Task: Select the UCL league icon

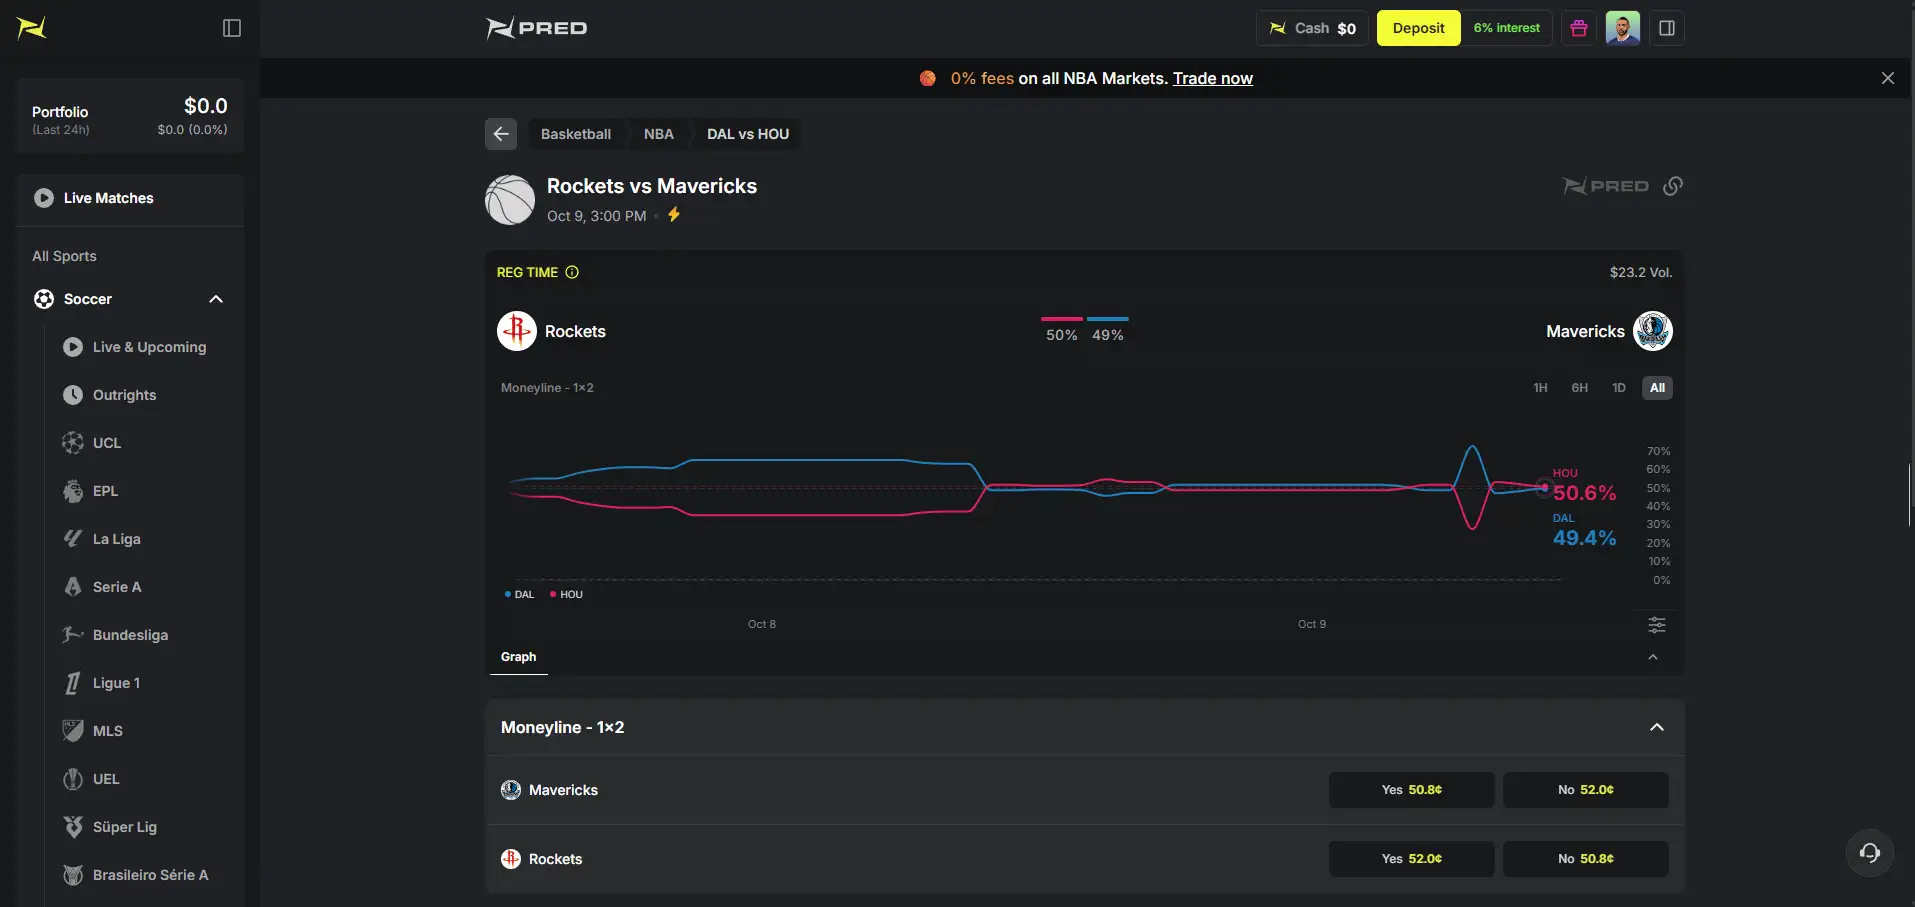Action: click(x=73, y=443)
